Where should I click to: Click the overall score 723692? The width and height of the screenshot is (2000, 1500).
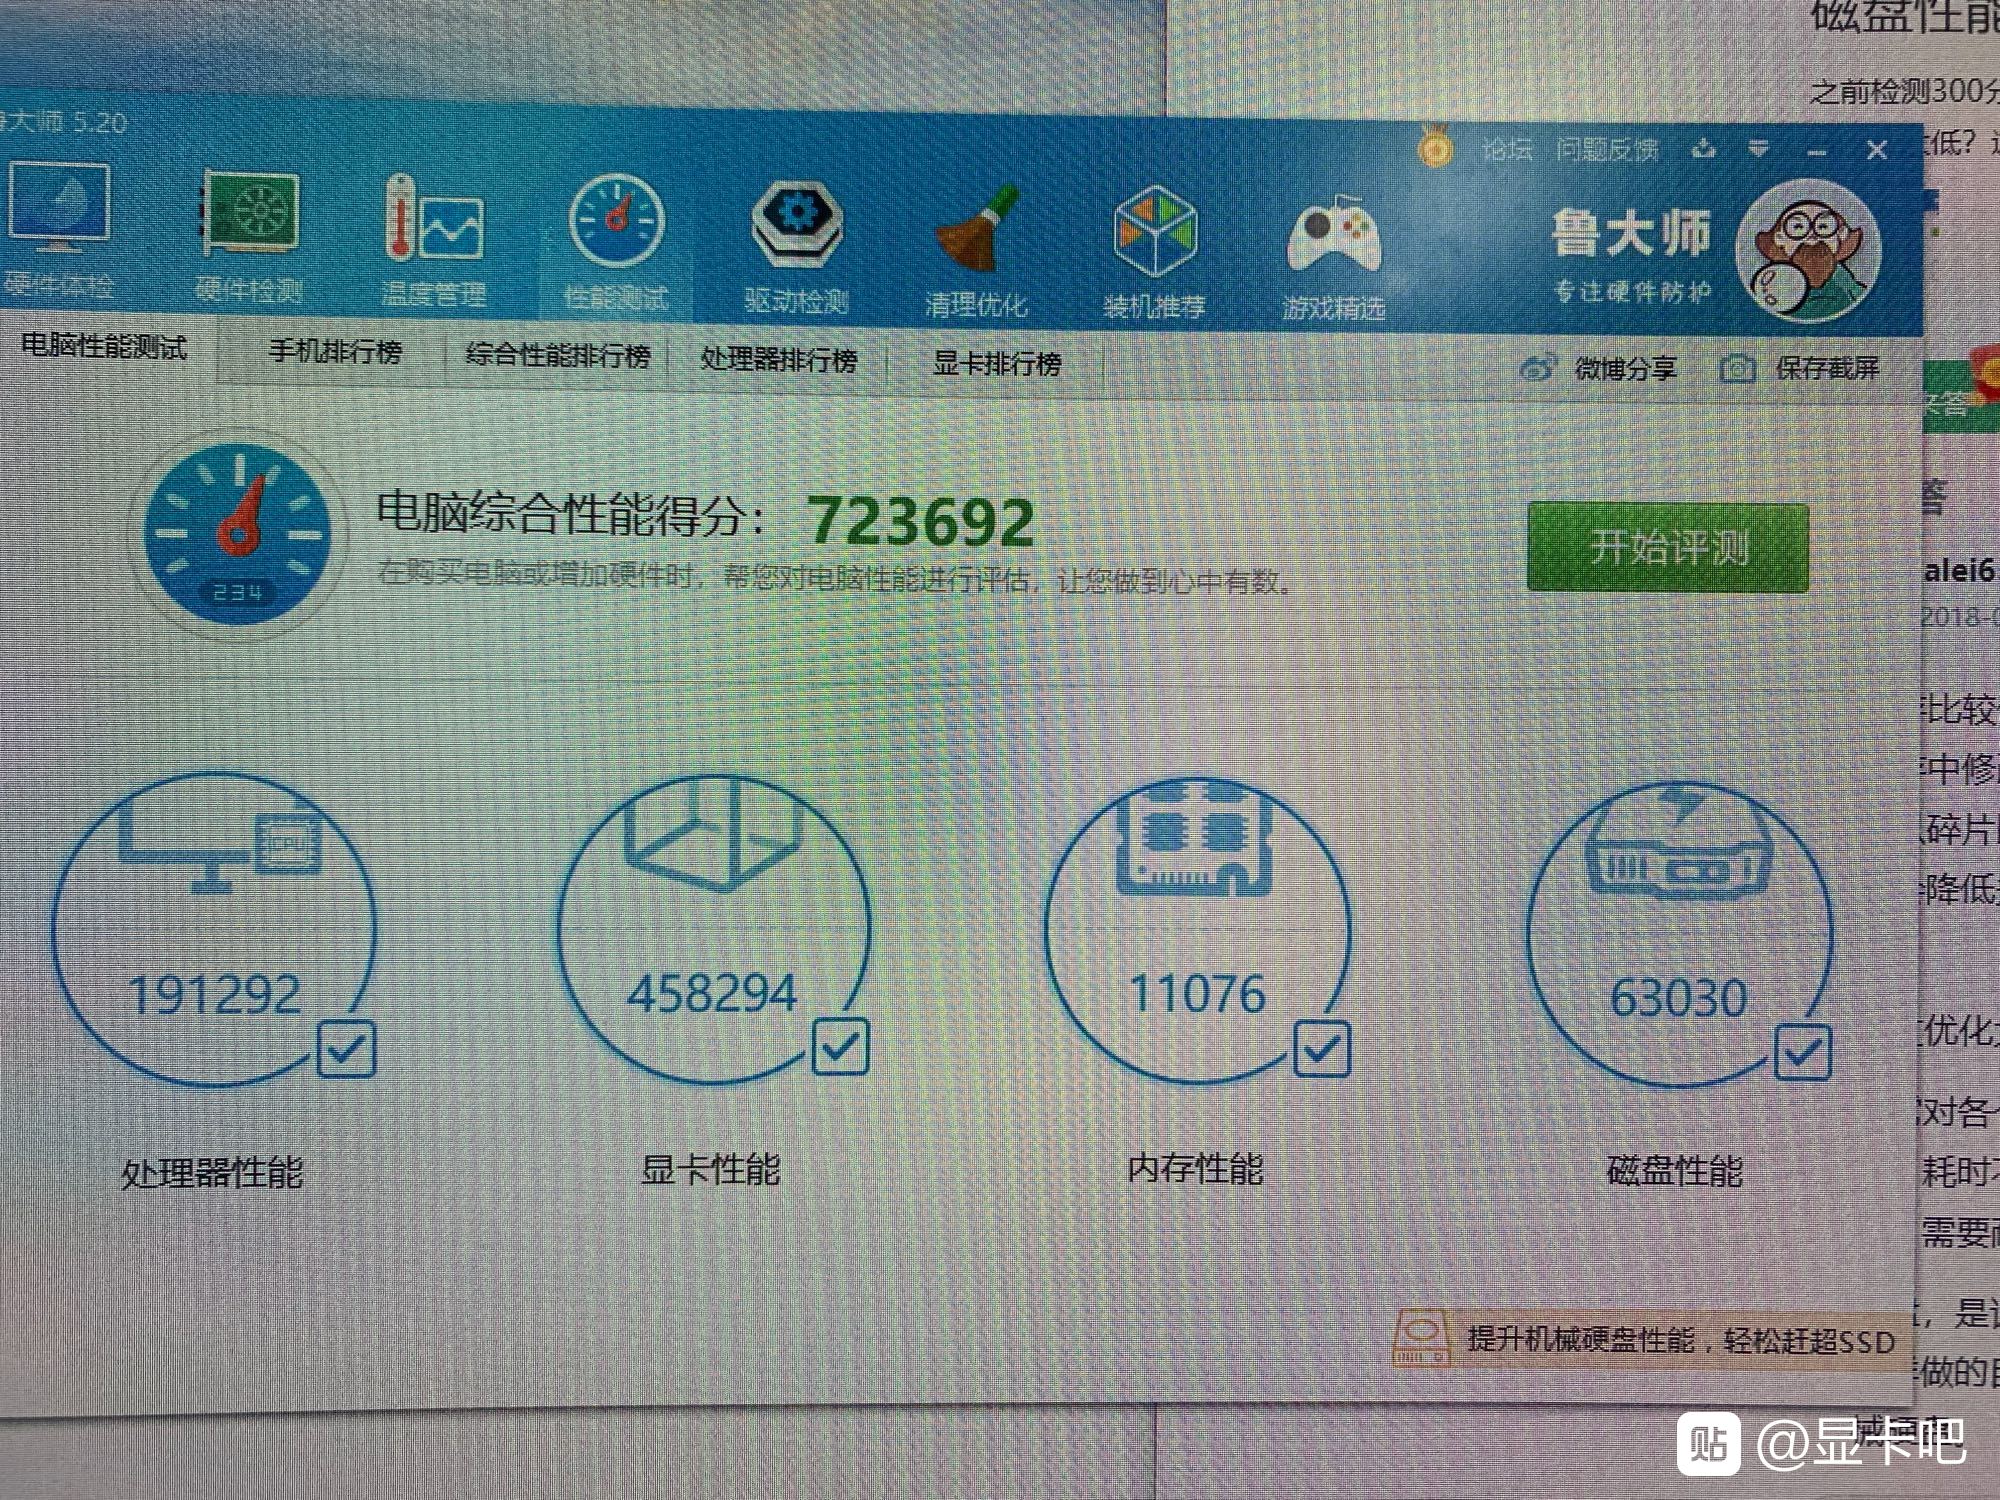click(x=920, y=521)
